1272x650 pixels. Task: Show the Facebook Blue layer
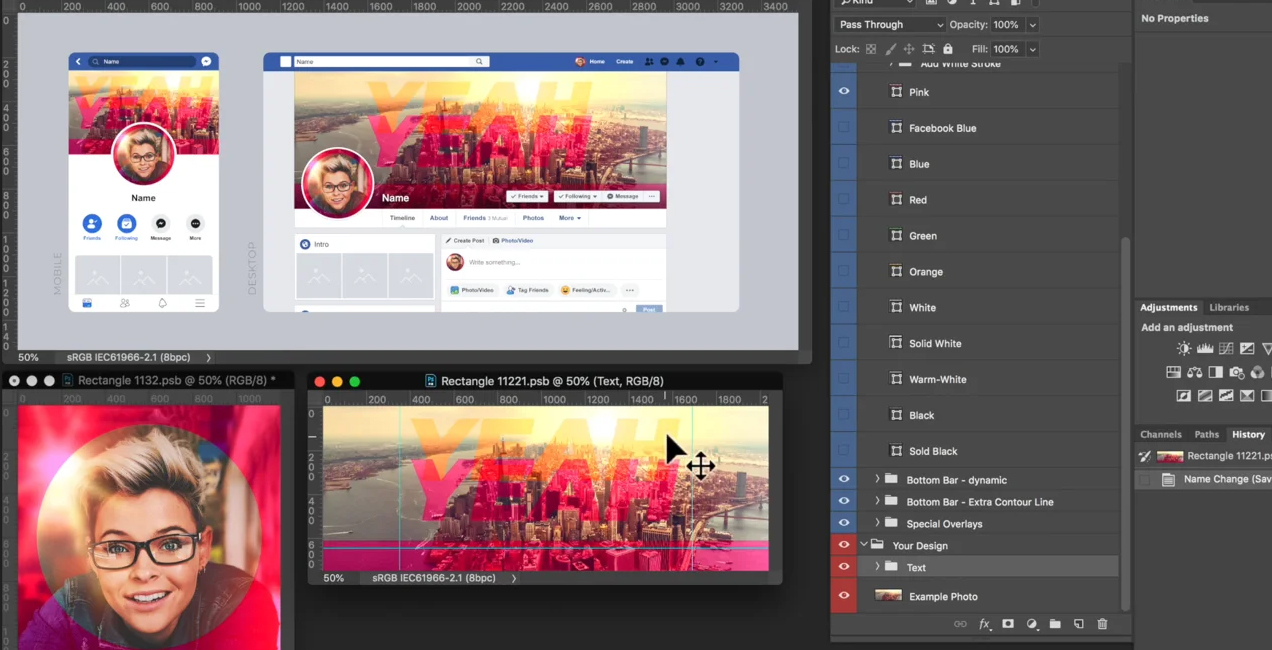(x=844, y=127)
